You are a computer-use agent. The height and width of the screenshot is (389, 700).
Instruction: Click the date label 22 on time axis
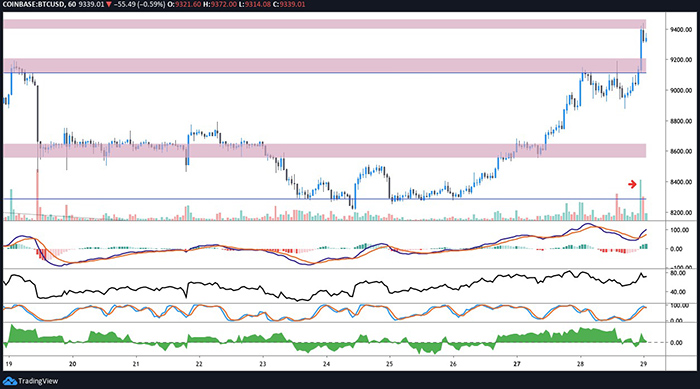click(x=199, y=364)
